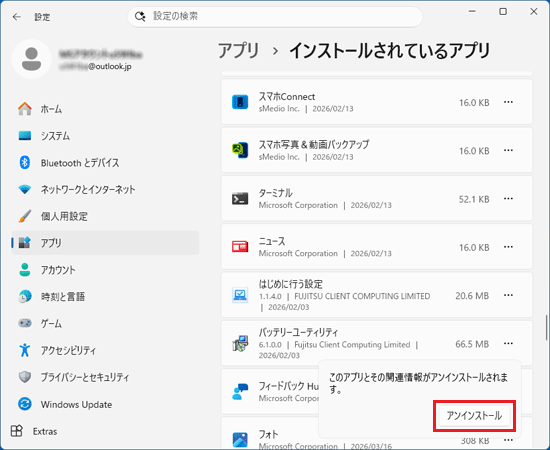Image resolution: width=550 pixels, height=450 pixels.
Task: Click the バッテリーユーティリティ app icon
Action: coord(240,343)
